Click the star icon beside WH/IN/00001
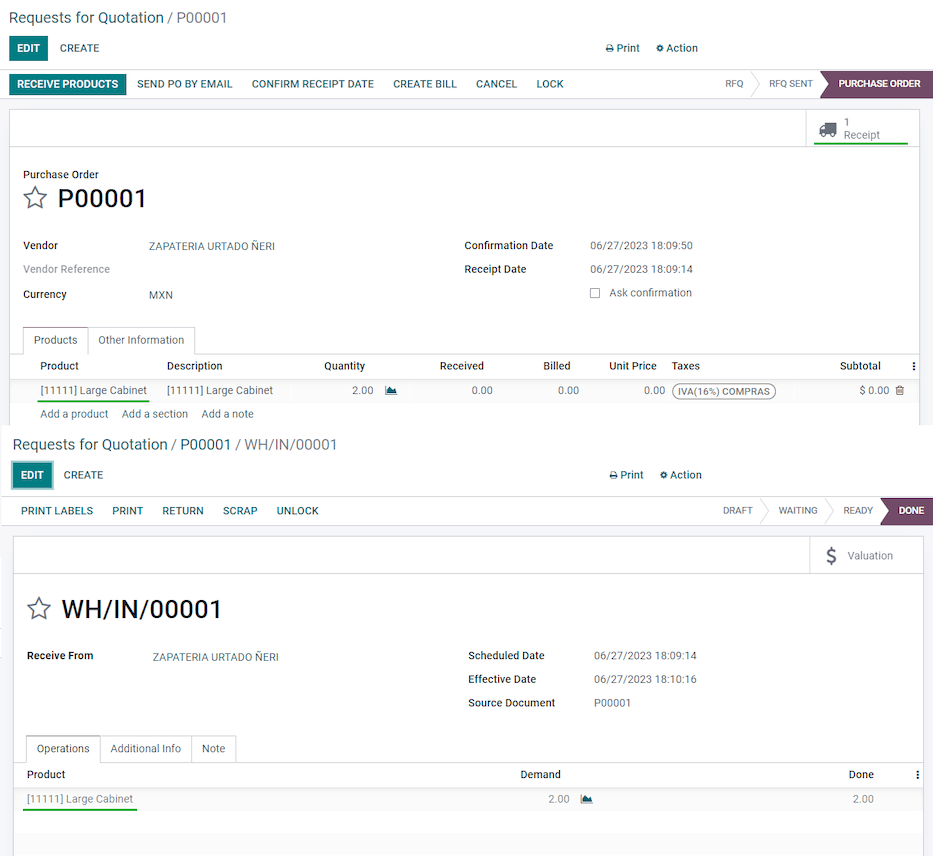This screenshot has width=933, height=856. click(x=39, y=609)
